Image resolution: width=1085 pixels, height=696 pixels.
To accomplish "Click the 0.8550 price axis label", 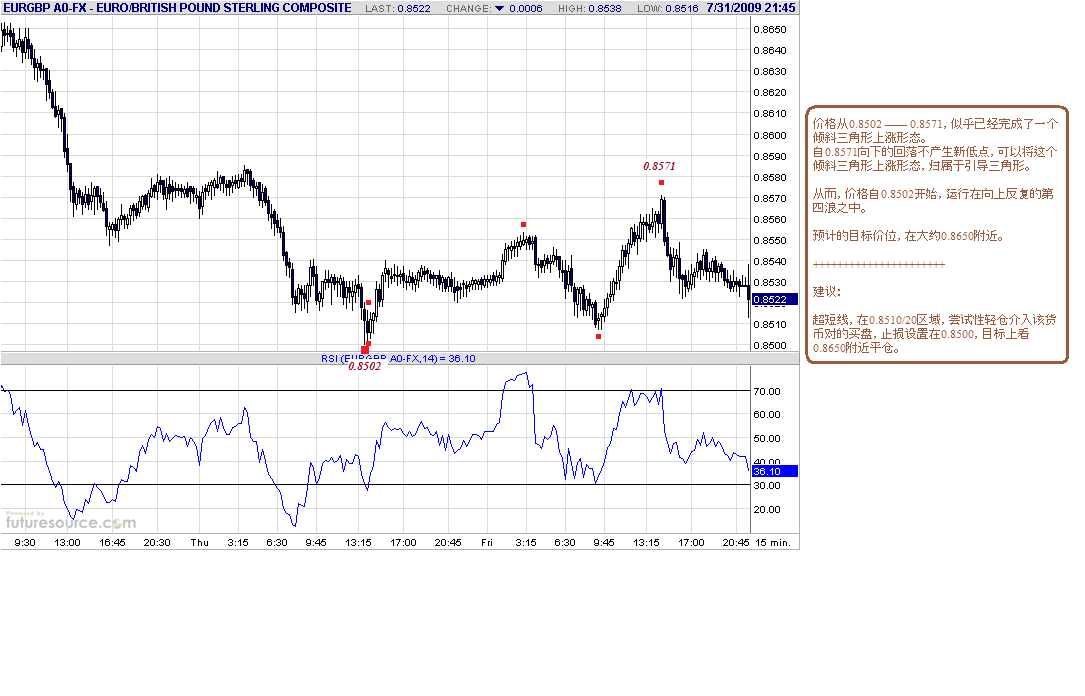I will coord(769,240).
